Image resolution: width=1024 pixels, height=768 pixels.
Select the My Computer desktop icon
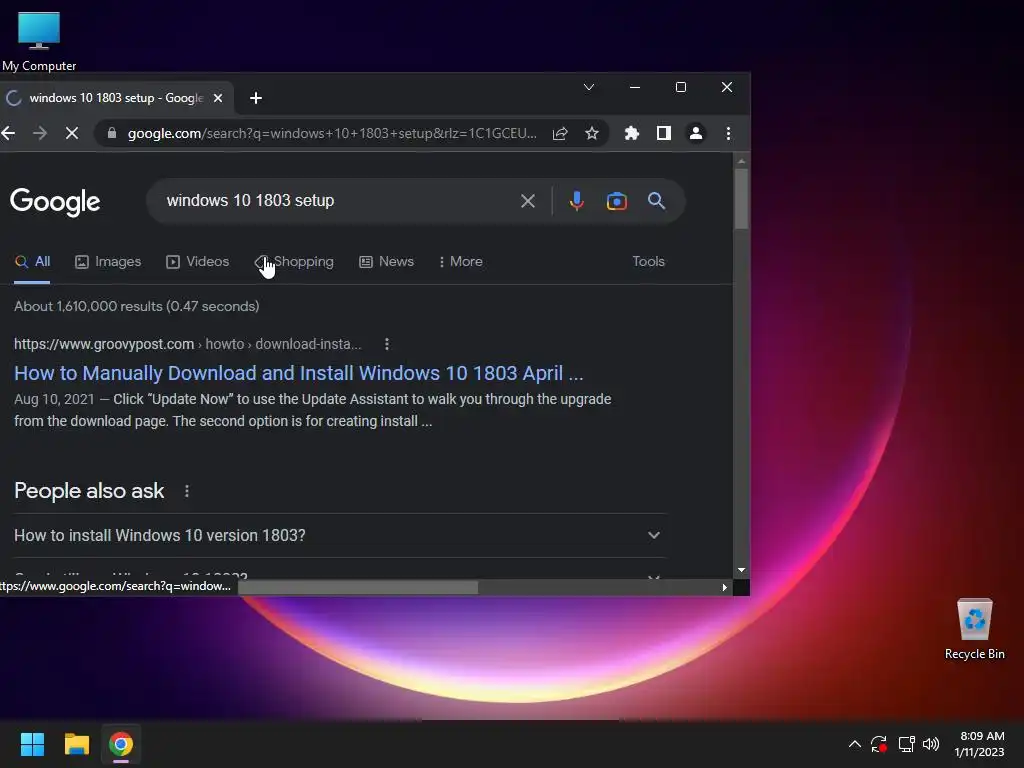[x=39, y=40]
